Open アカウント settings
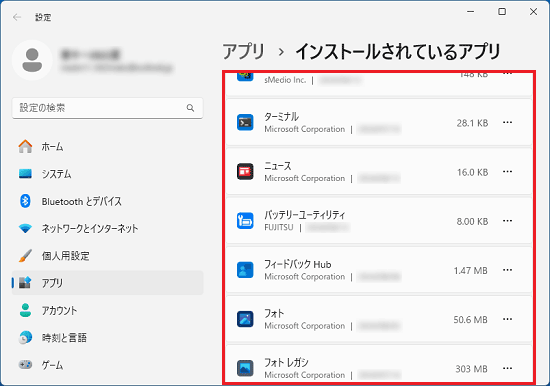 pos(107,310)
